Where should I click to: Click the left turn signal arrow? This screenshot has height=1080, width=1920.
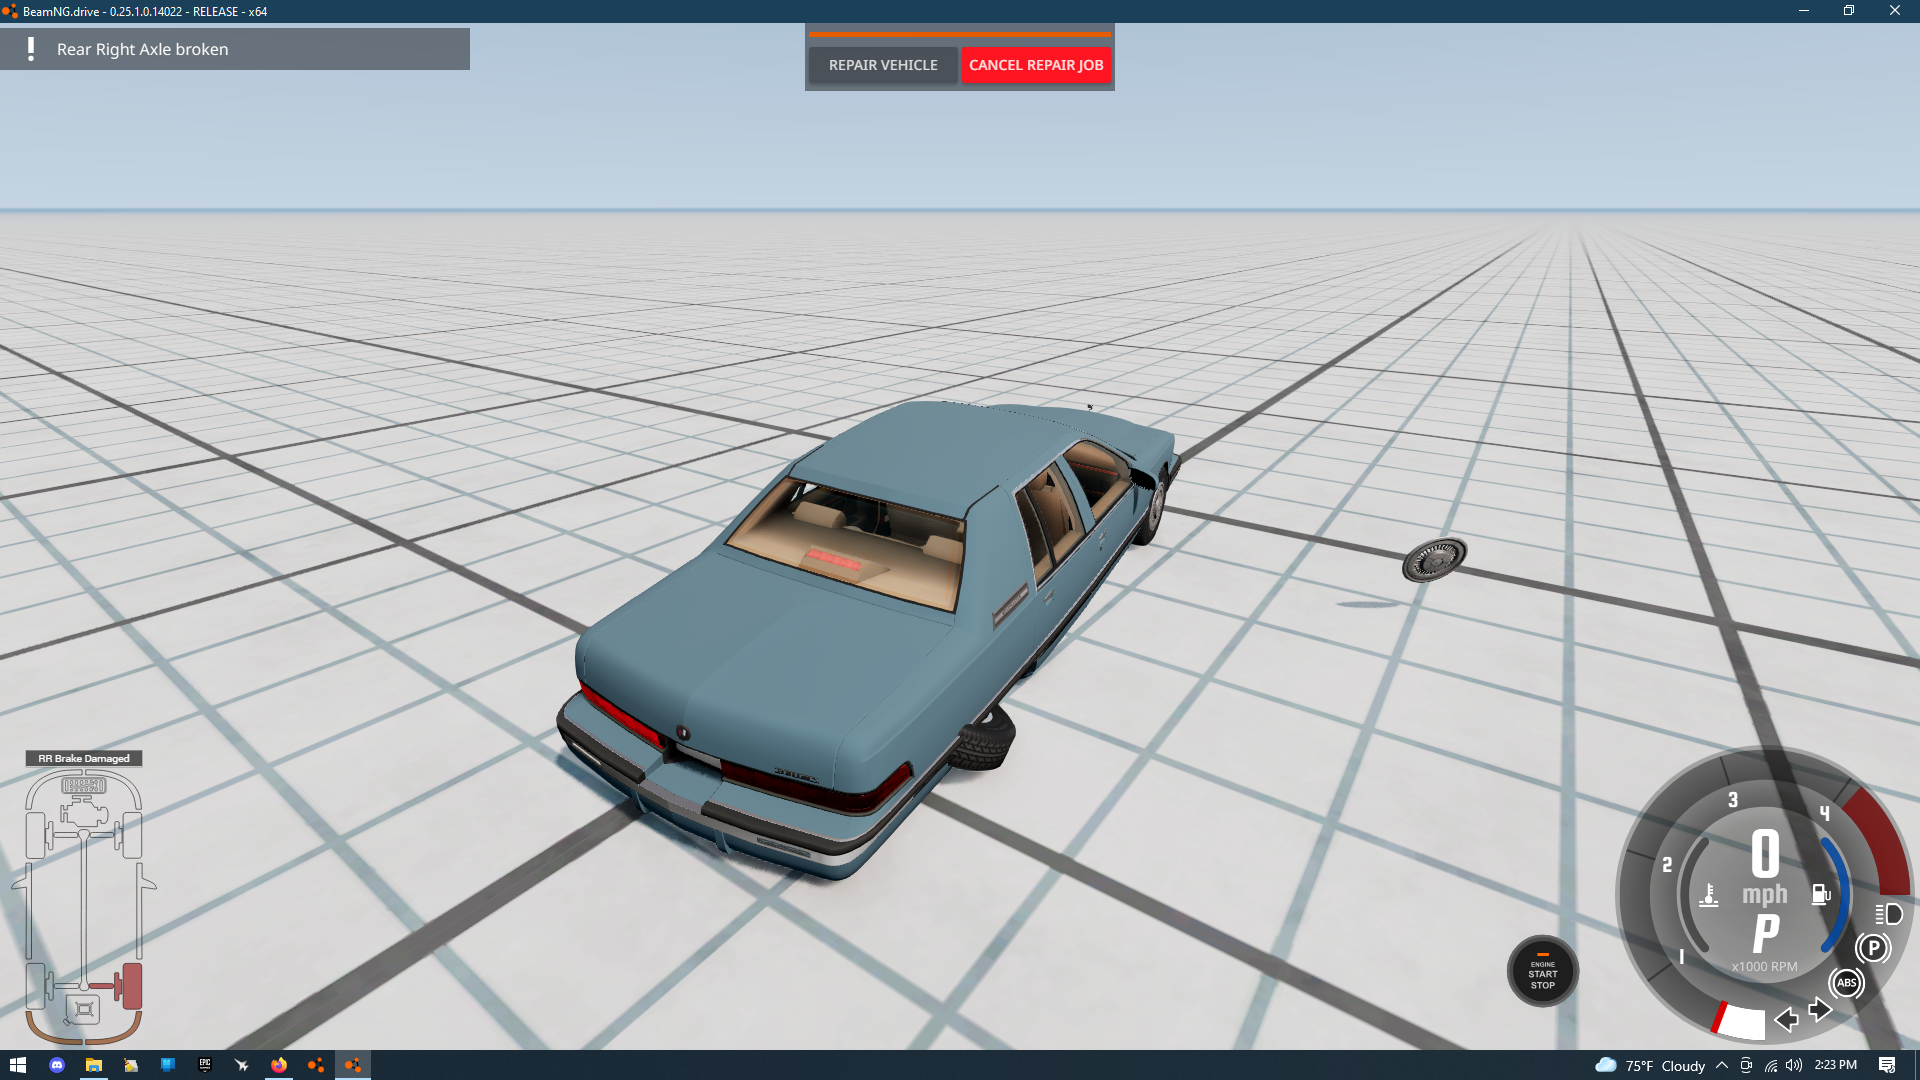click(1786, 1019)
